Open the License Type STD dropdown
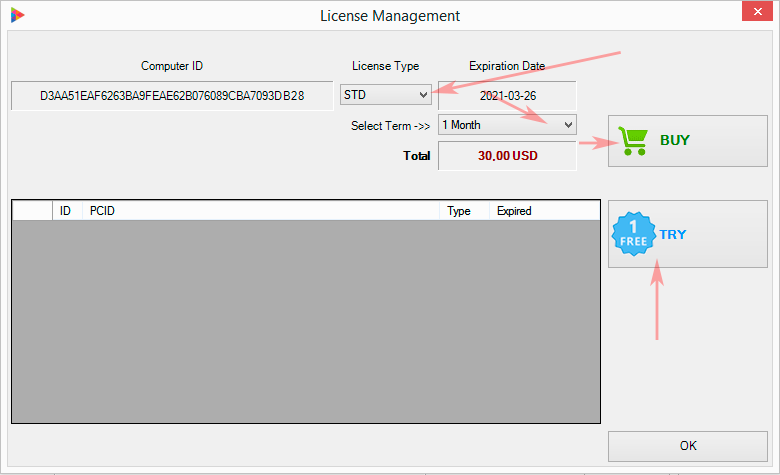The width and height of the screenshot is (780, 475). [386, 95]
